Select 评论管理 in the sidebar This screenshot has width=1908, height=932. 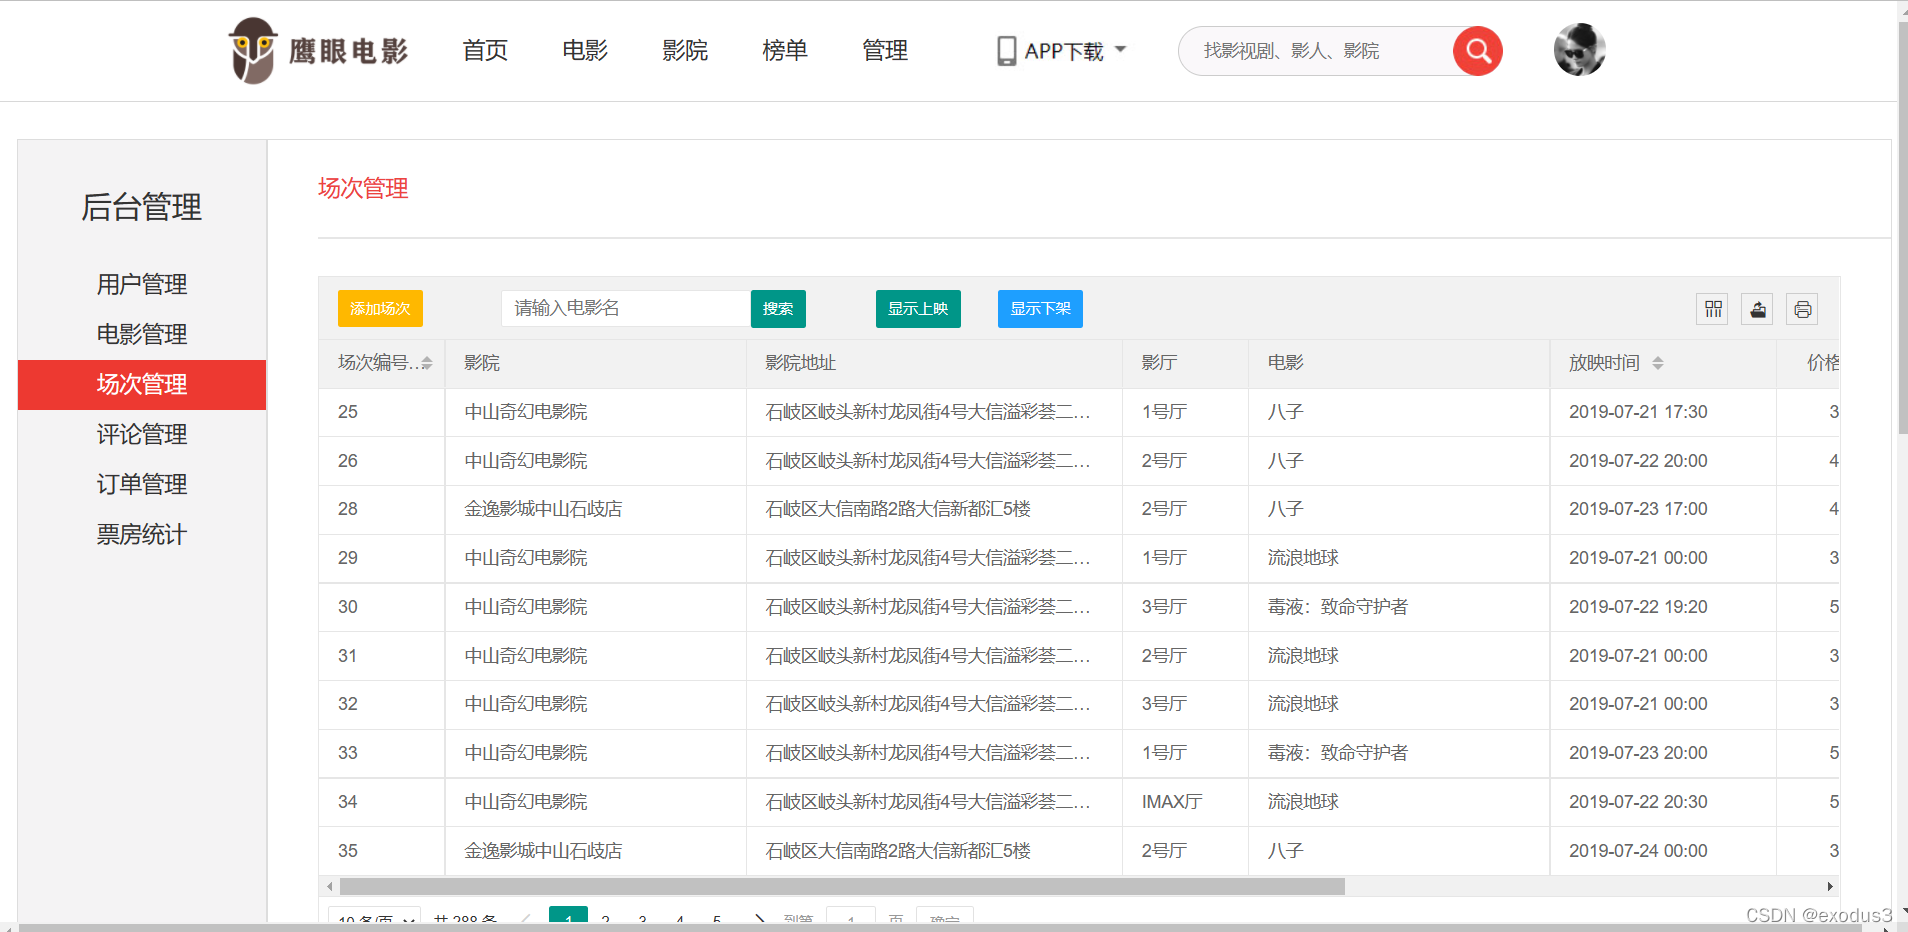tap(142, 435)
